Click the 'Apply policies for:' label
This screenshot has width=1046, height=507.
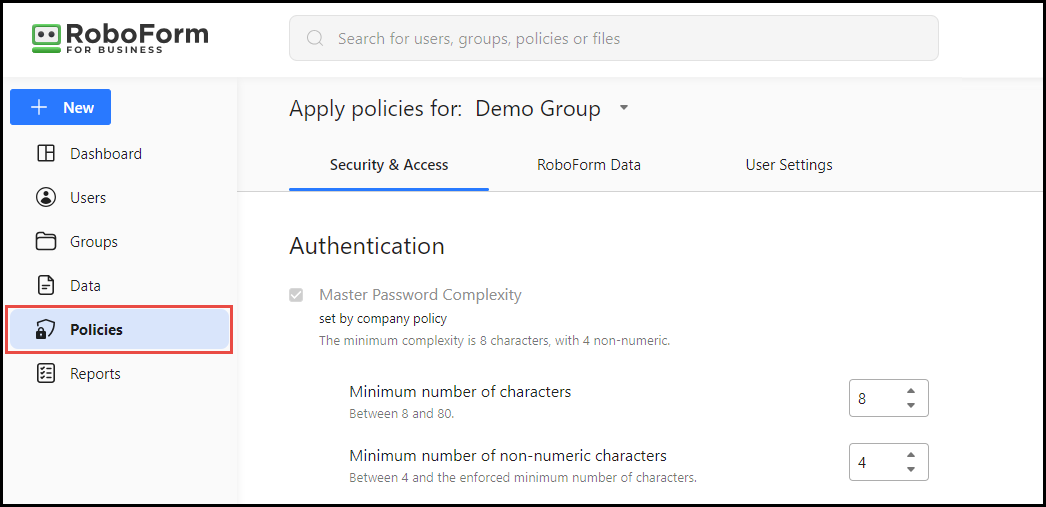coord(376,108)
